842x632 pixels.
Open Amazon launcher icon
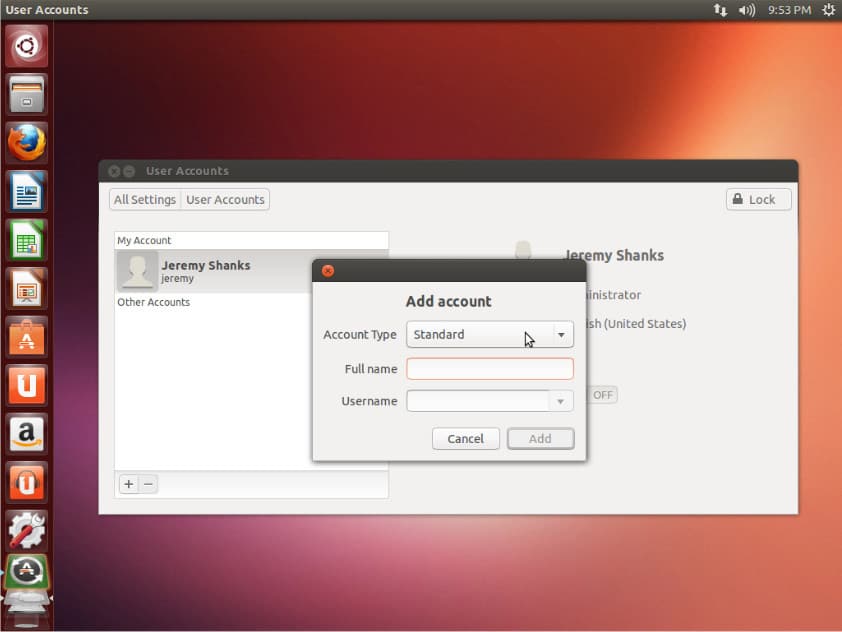pyautogui.click(x=26, y=433)
